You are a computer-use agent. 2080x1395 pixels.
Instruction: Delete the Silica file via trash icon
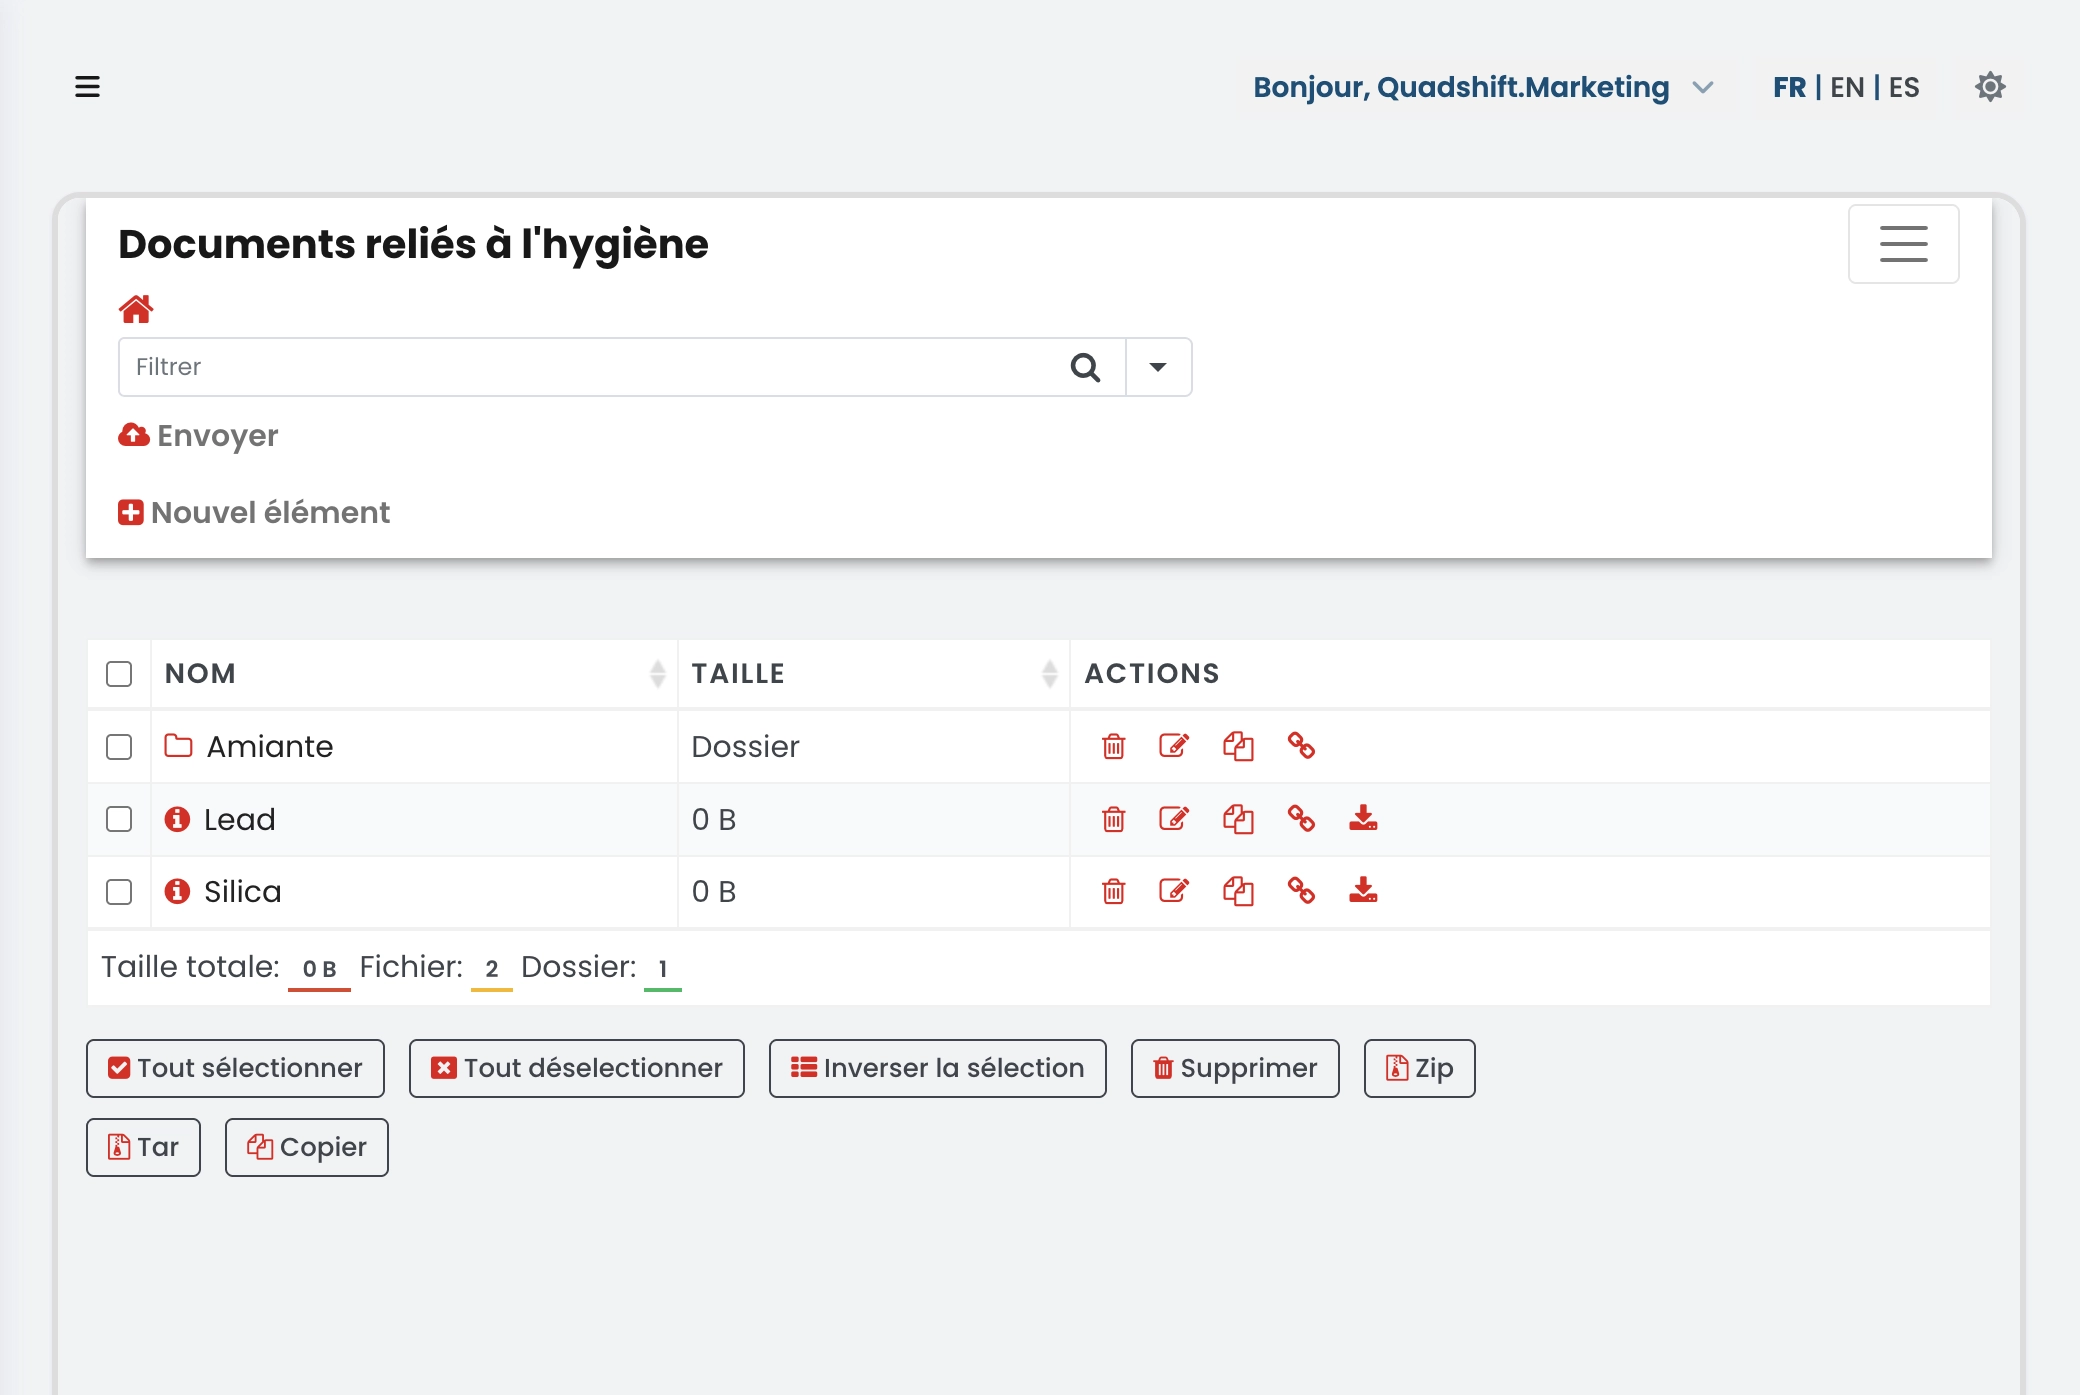point(1113,891)
